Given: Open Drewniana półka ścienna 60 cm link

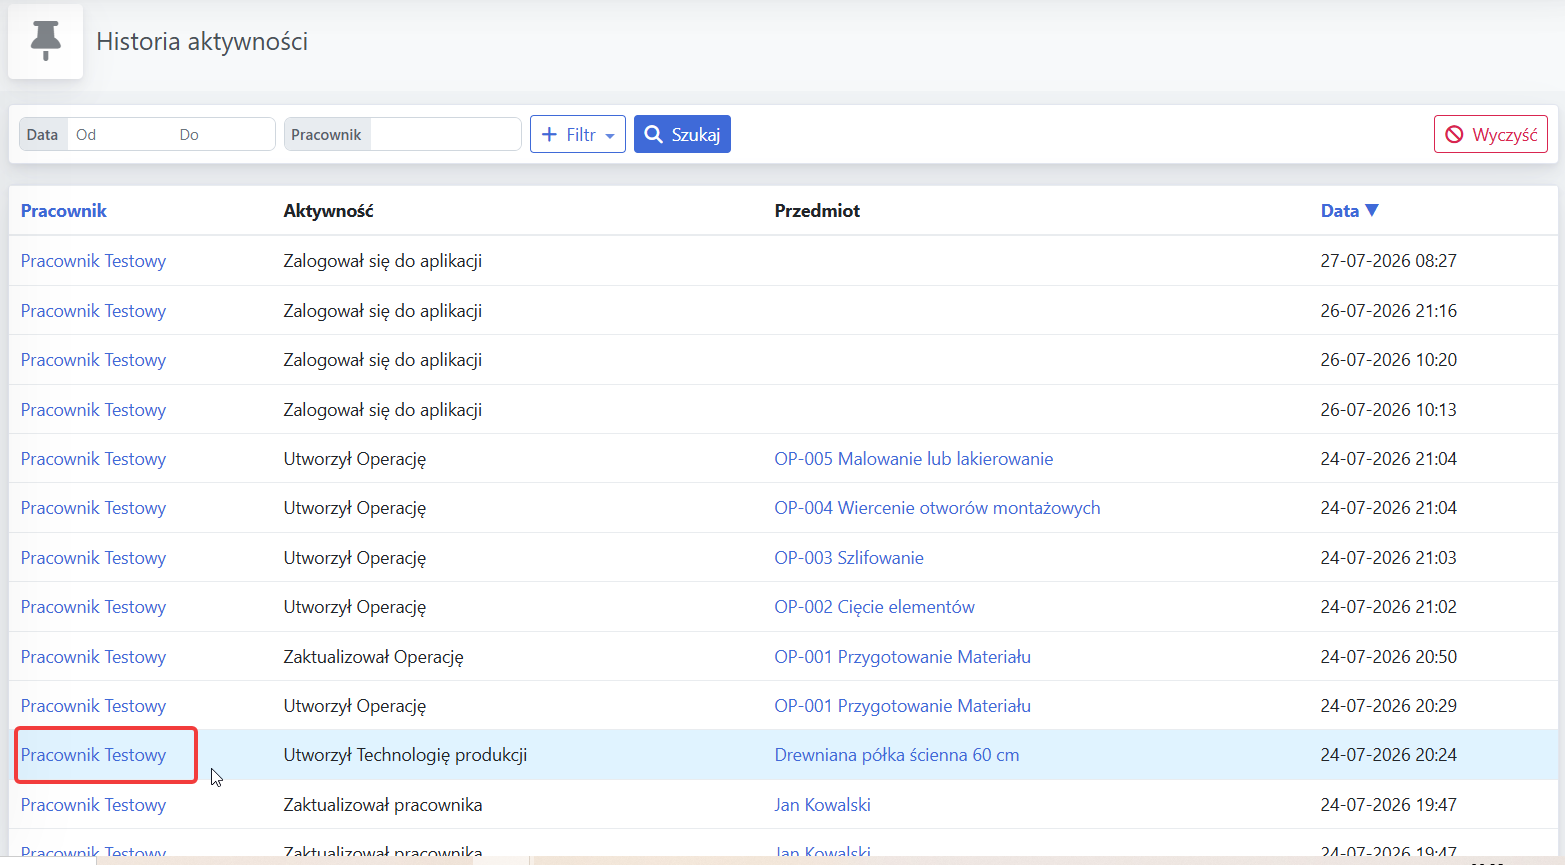Looking at the screenshot, I should click(x=897, y=755).
